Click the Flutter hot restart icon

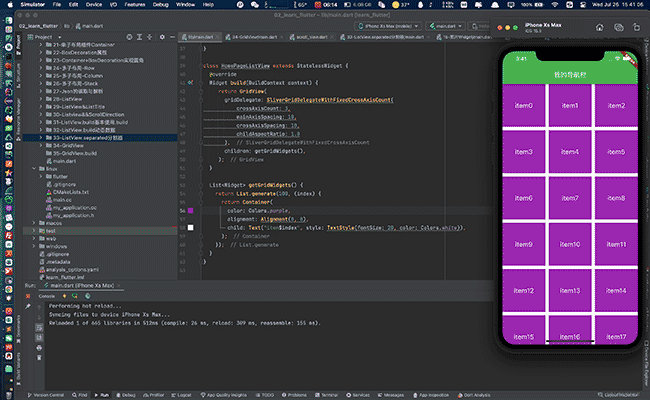click(x=75, y=296)
